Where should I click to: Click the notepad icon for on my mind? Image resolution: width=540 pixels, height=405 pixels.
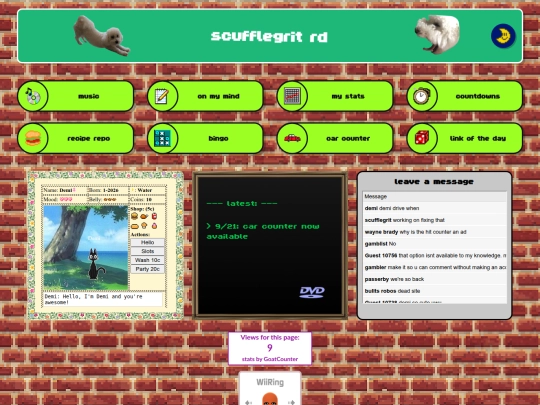click(x=162, y=96)
